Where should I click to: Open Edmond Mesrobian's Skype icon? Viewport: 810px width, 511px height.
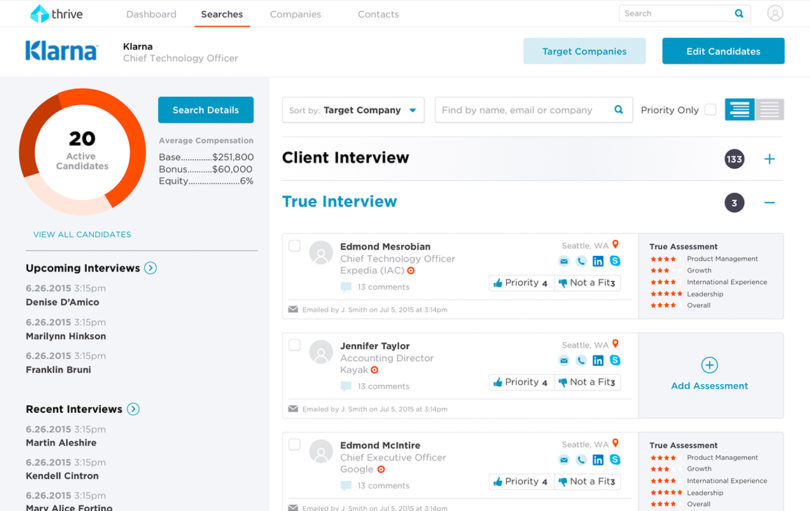click(615, 260)
